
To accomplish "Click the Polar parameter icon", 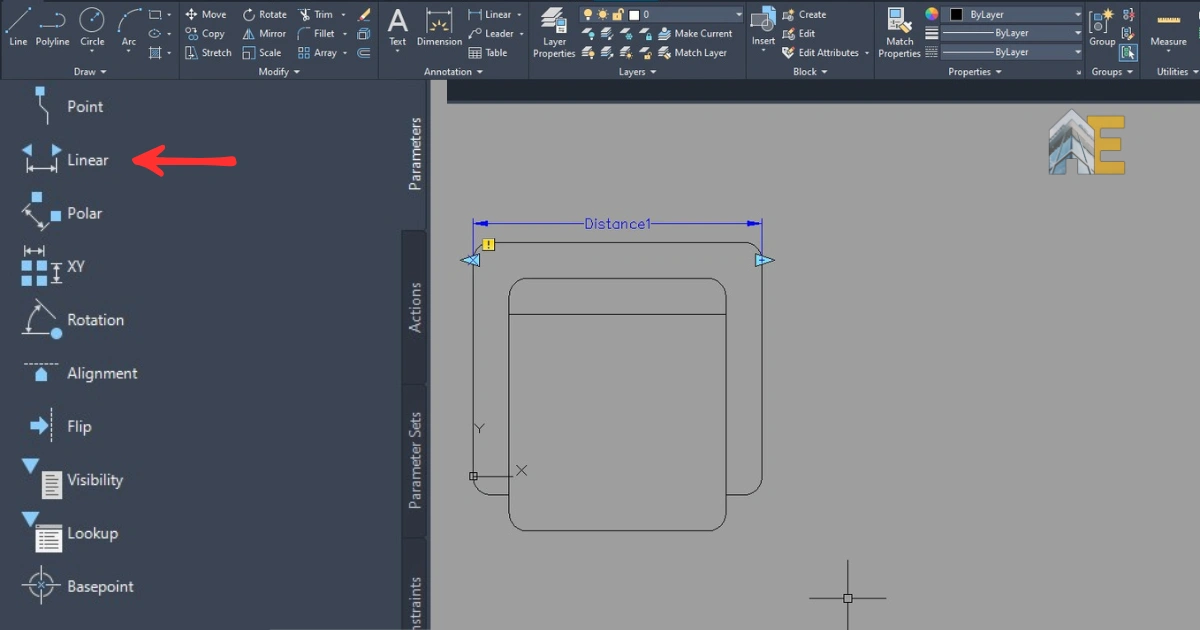I will (x=42, y=213).
